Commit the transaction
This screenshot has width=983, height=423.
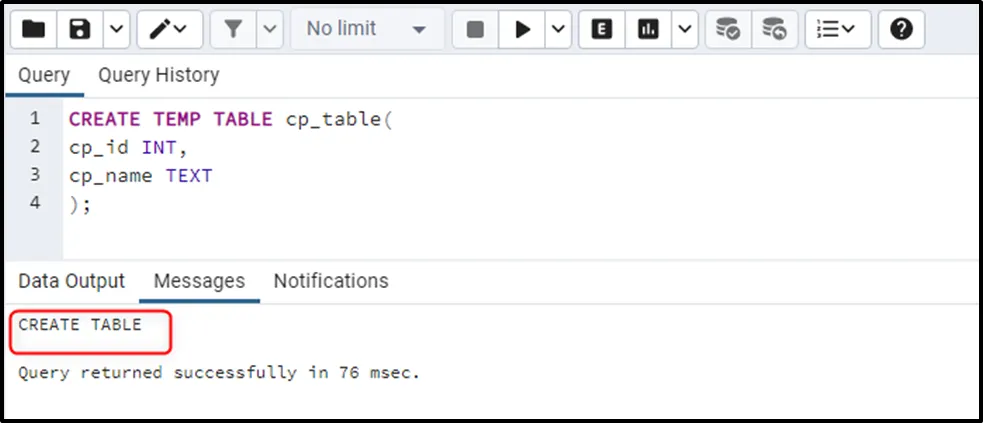(727, 30)
